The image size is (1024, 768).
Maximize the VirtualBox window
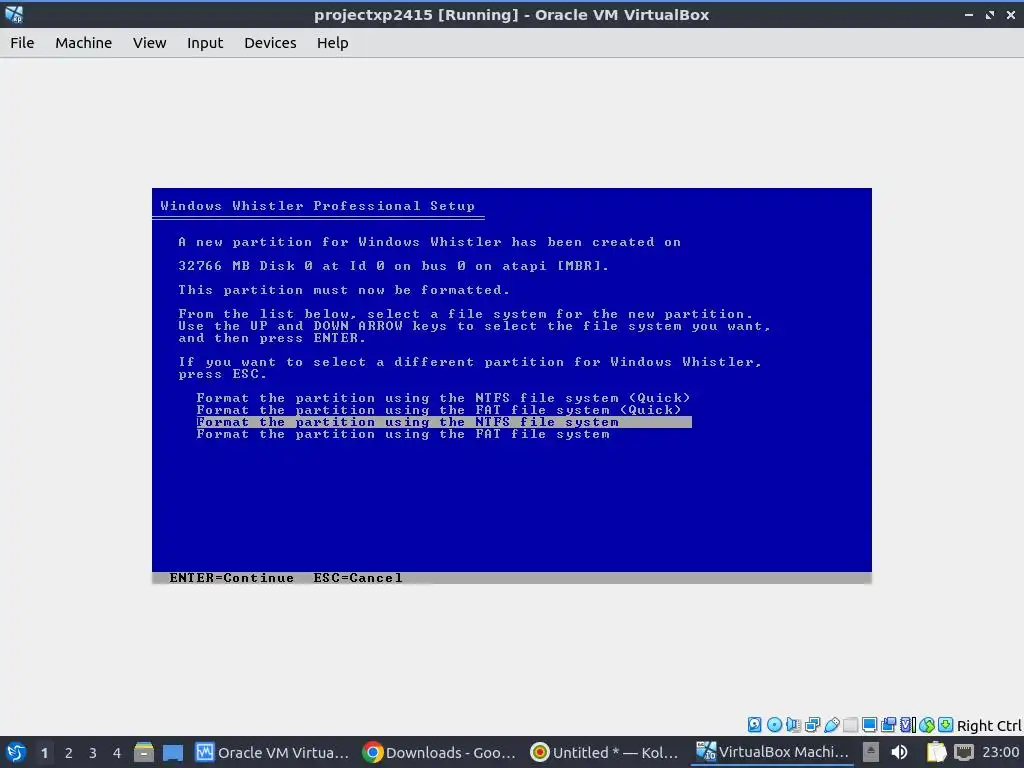pyautogui.click(x=990, y=14)
